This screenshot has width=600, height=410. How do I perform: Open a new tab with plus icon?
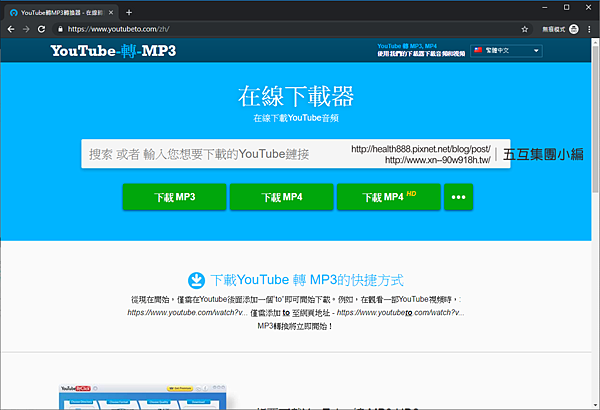point(129,13)
